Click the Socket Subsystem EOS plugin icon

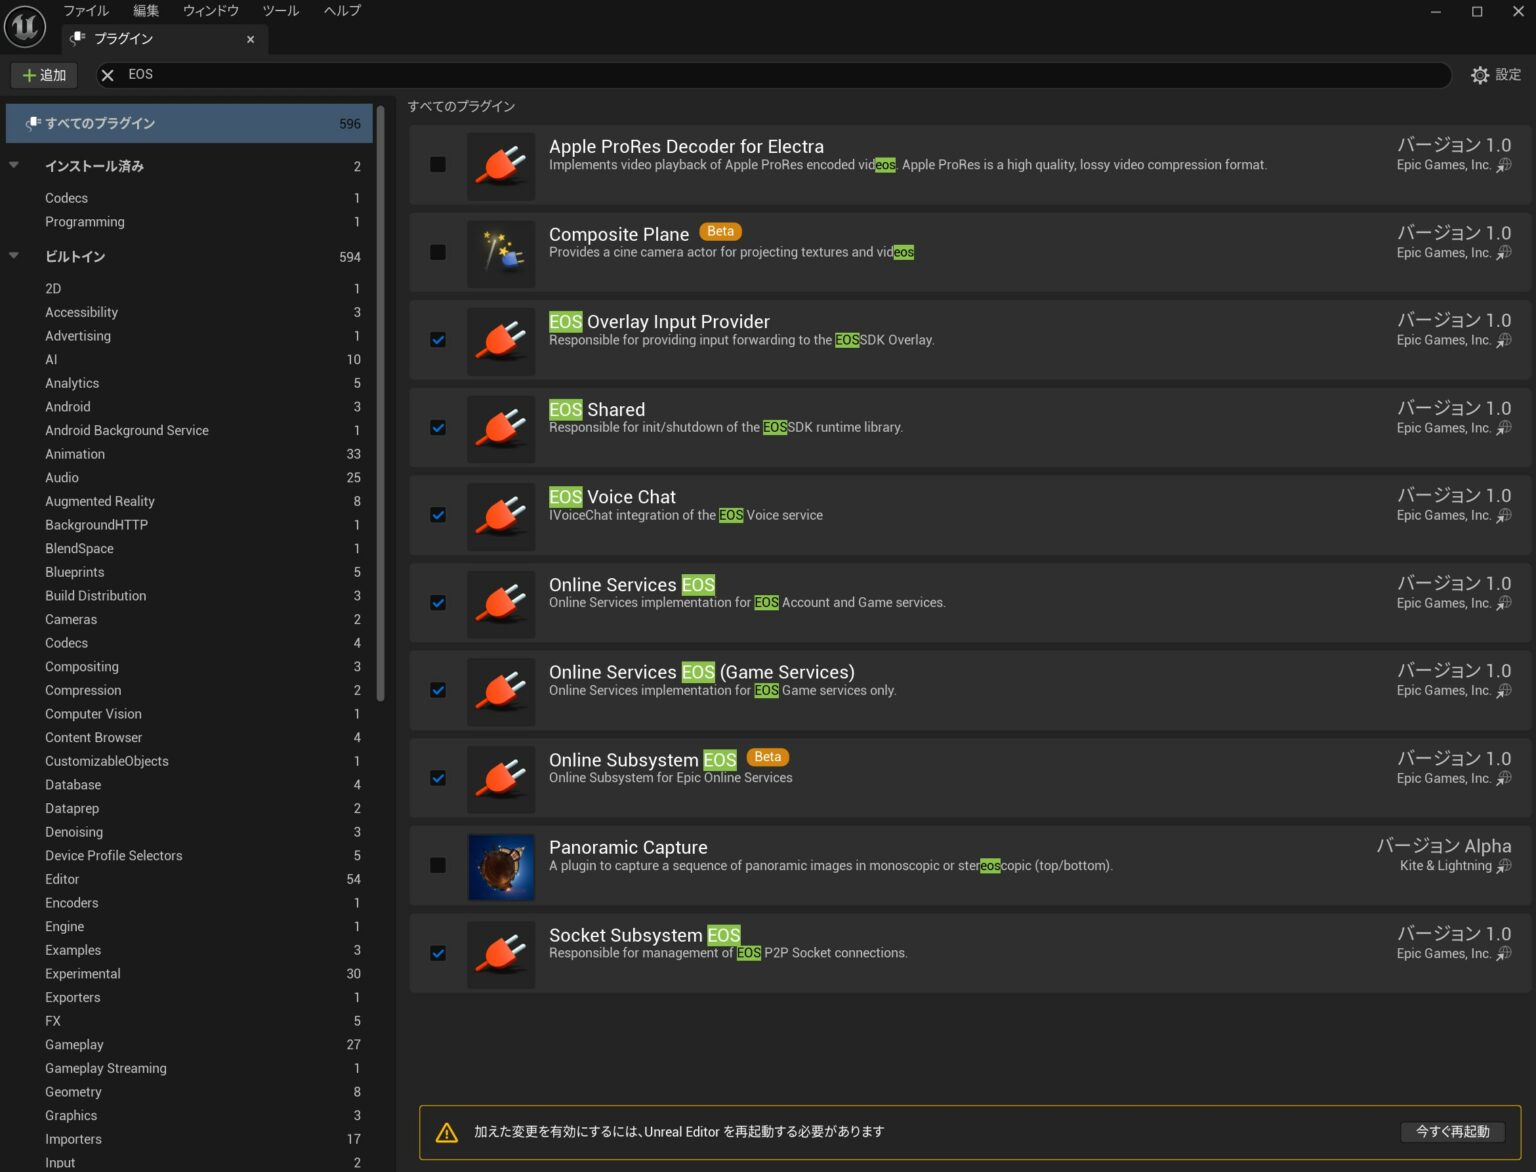(x=501, y=954)
